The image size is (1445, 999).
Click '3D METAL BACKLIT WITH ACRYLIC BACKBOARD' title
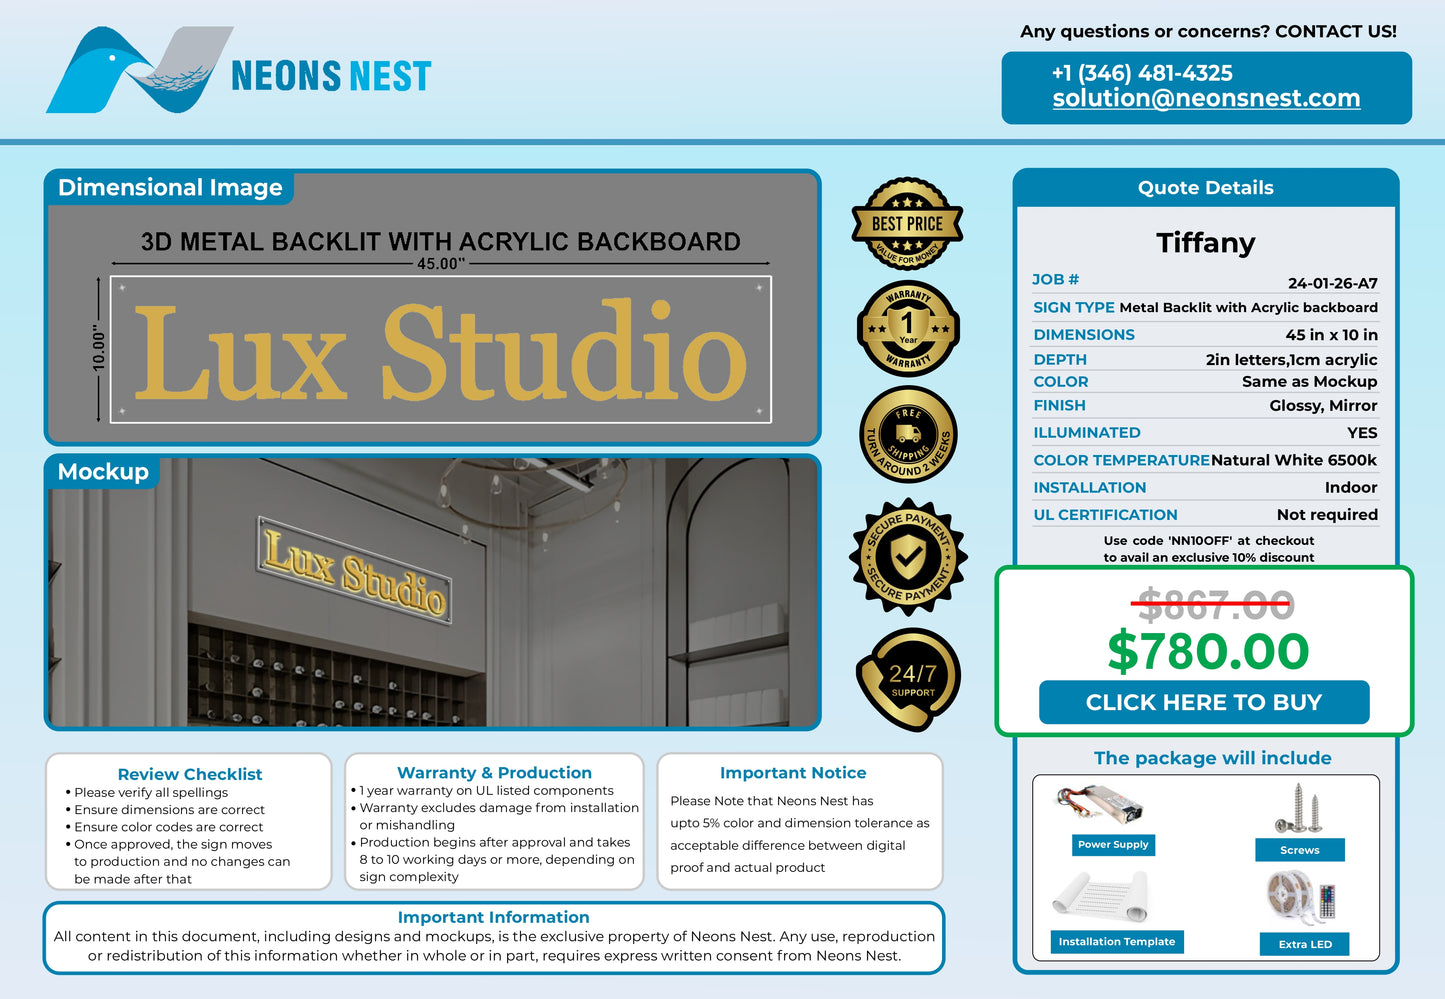(x=441, y=241)
